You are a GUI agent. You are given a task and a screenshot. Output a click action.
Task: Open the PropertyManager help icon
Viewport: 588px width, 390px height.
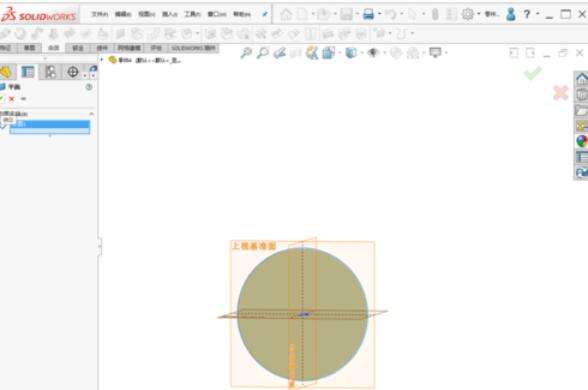pos(89,87)
